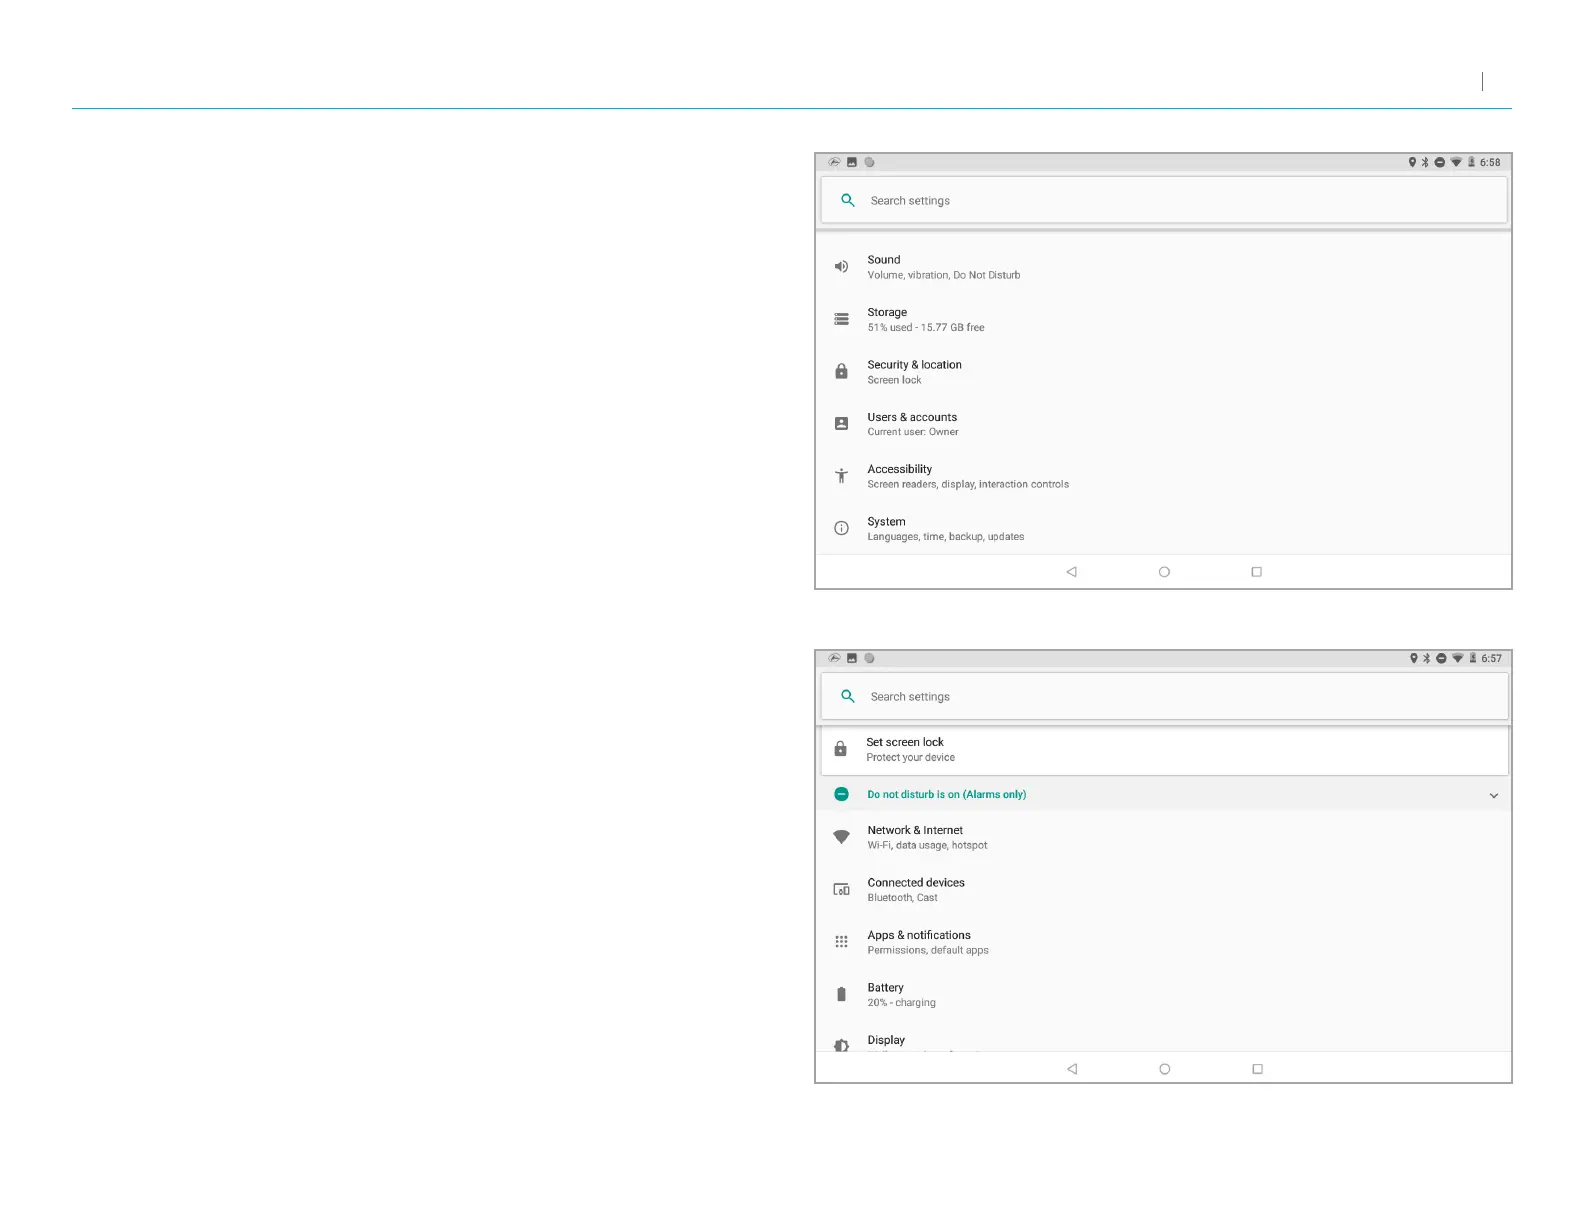Tap the Users & accounts person icon
Image resolution: width=1584 pixels, height=1224 pixels.
point(841,424)
